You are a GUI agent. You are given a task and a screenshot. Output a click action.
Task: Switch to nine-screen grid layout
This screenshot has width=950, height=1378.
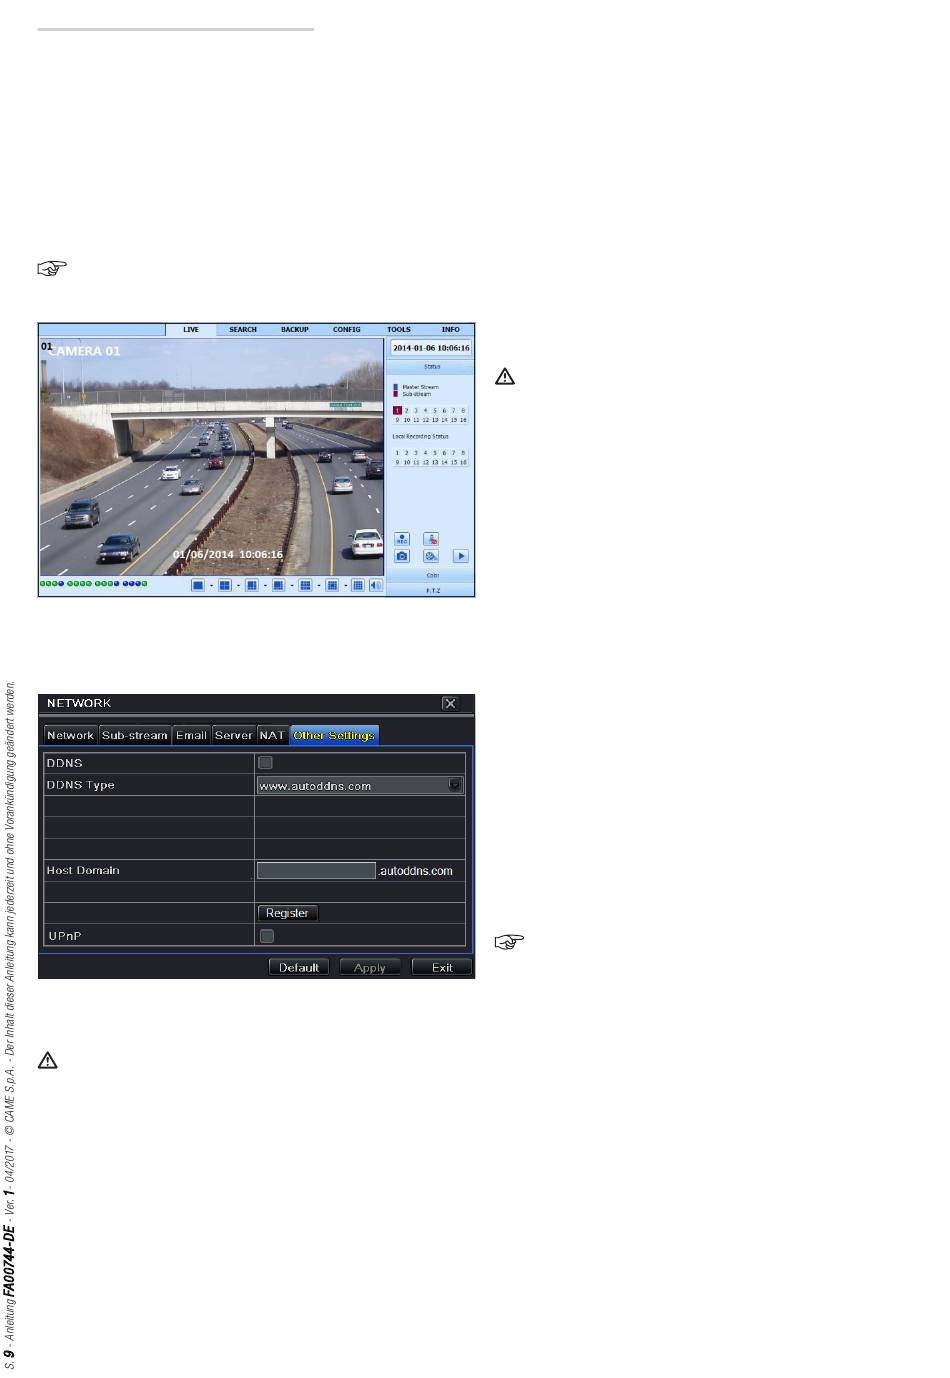(305, 585)
